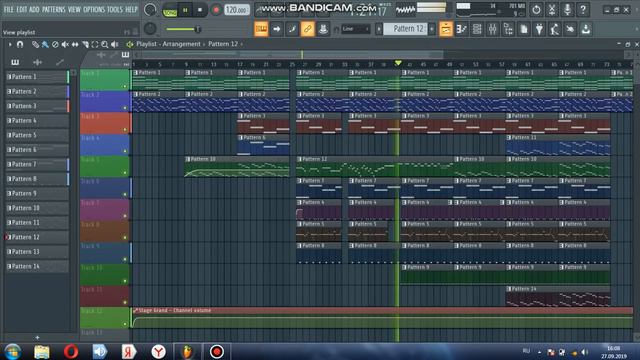Image resolution: width=640 pixels, height=360 pixels.
Task: Toggle typing keyboard to piano icon
Action: tap(261, 29)
